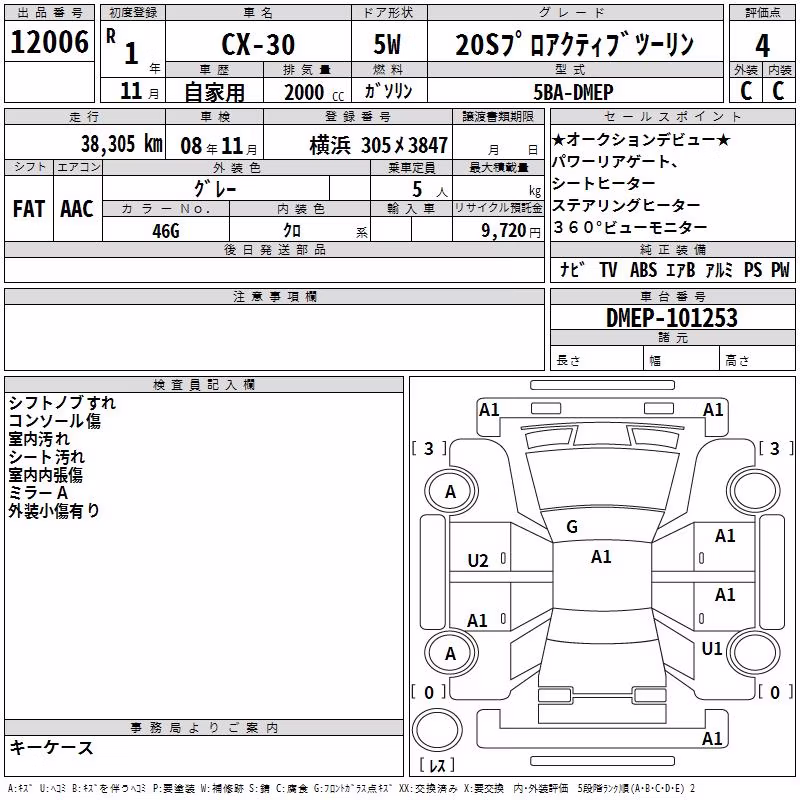
Task: Click the レス spare tire label
Action: (437, 764)
